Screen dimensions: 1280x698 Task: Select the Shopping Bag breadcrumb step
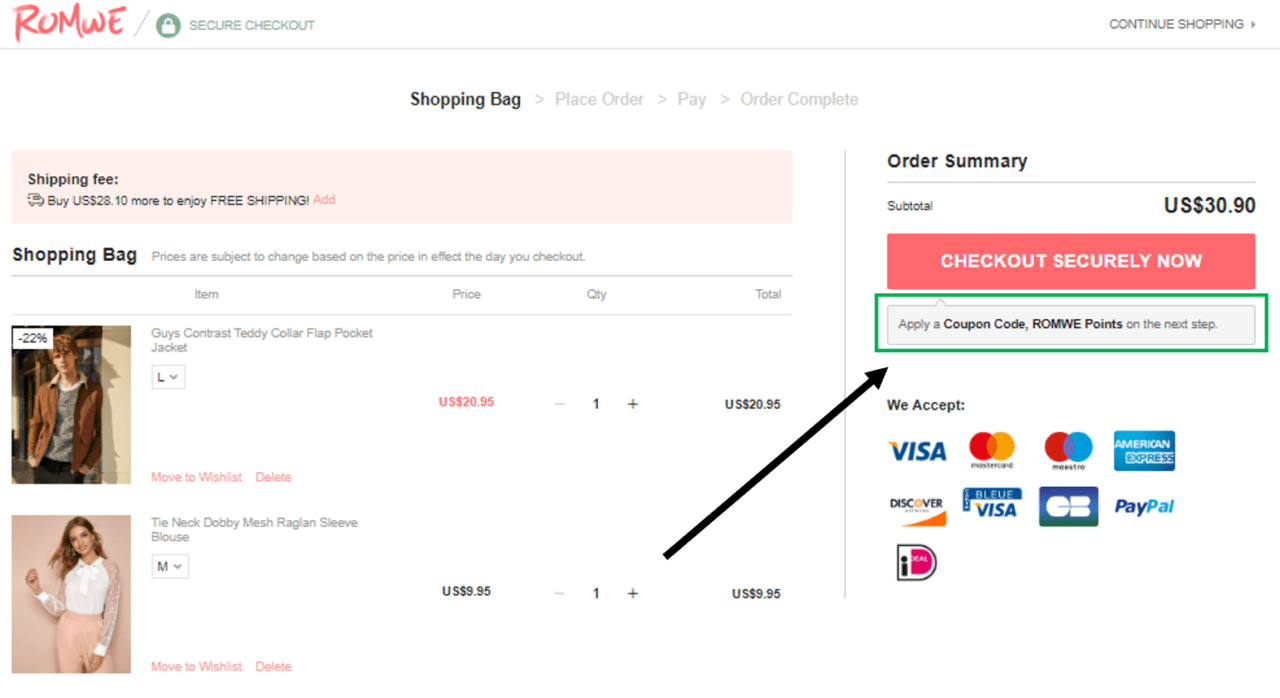click(x=465, y=99)
